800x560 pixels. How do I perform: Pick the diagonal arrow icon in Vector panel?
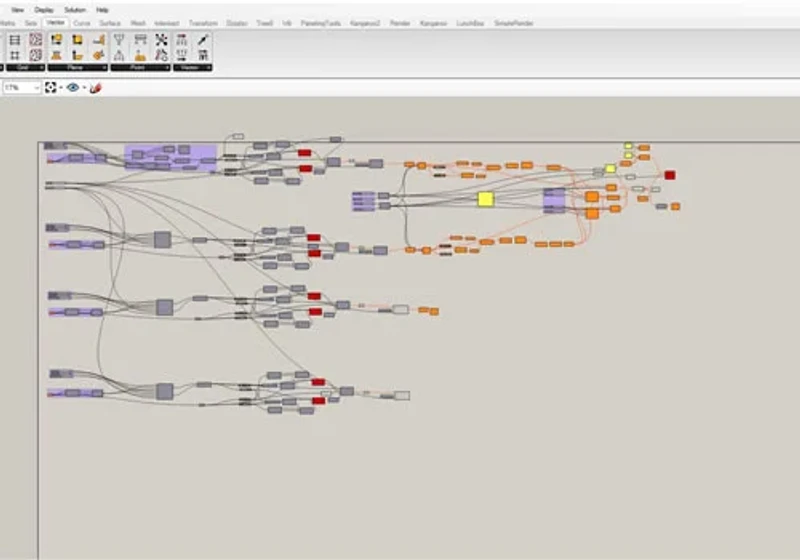click(203, 40)
